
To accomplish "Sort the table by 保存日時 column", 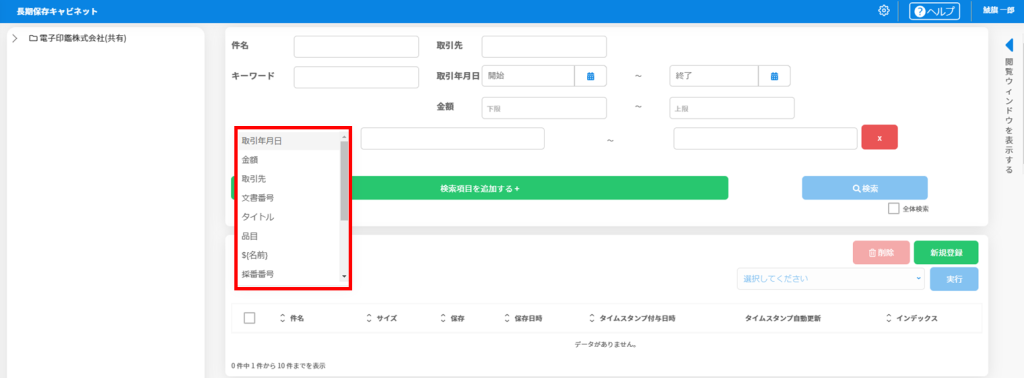I will click(524, 319).
